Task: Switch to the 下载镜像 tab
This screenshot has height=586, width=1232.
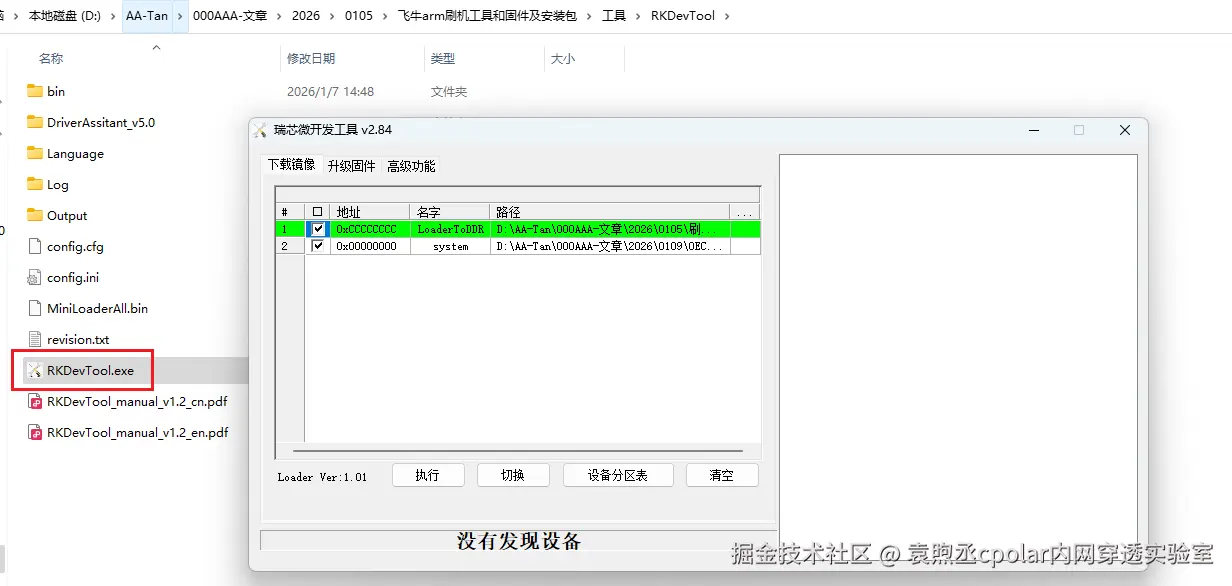Action: pyautogui.click(x=291, y=165)
